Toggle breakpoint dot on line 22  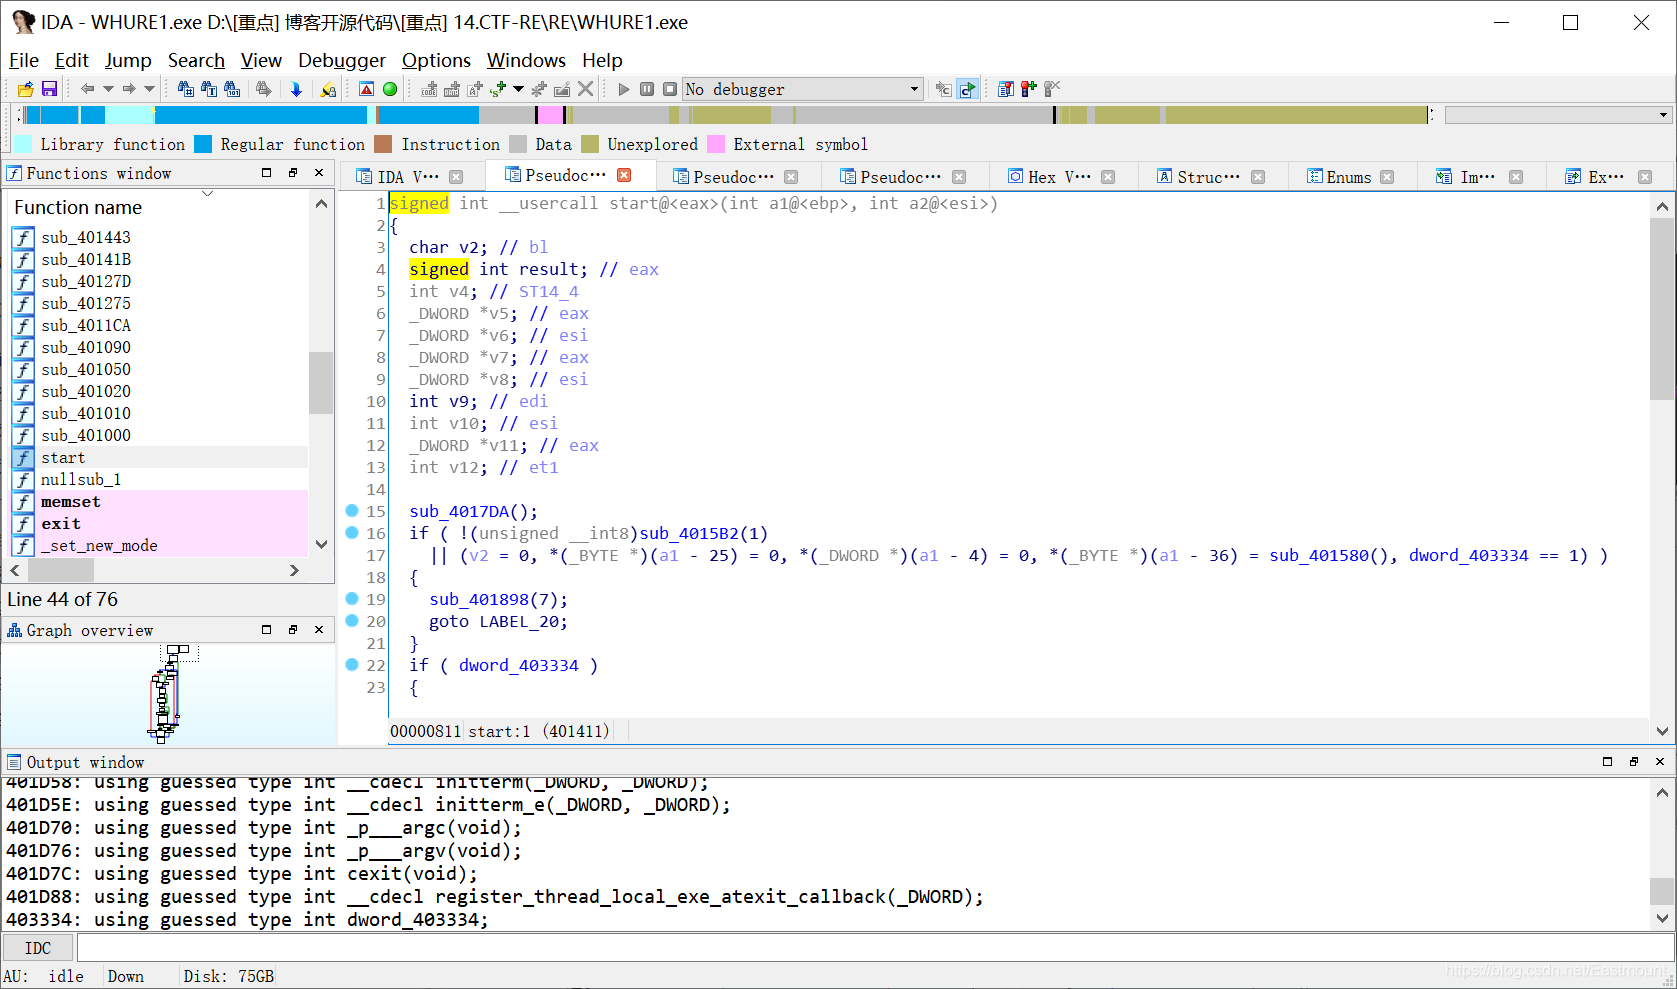coord(352,664)
